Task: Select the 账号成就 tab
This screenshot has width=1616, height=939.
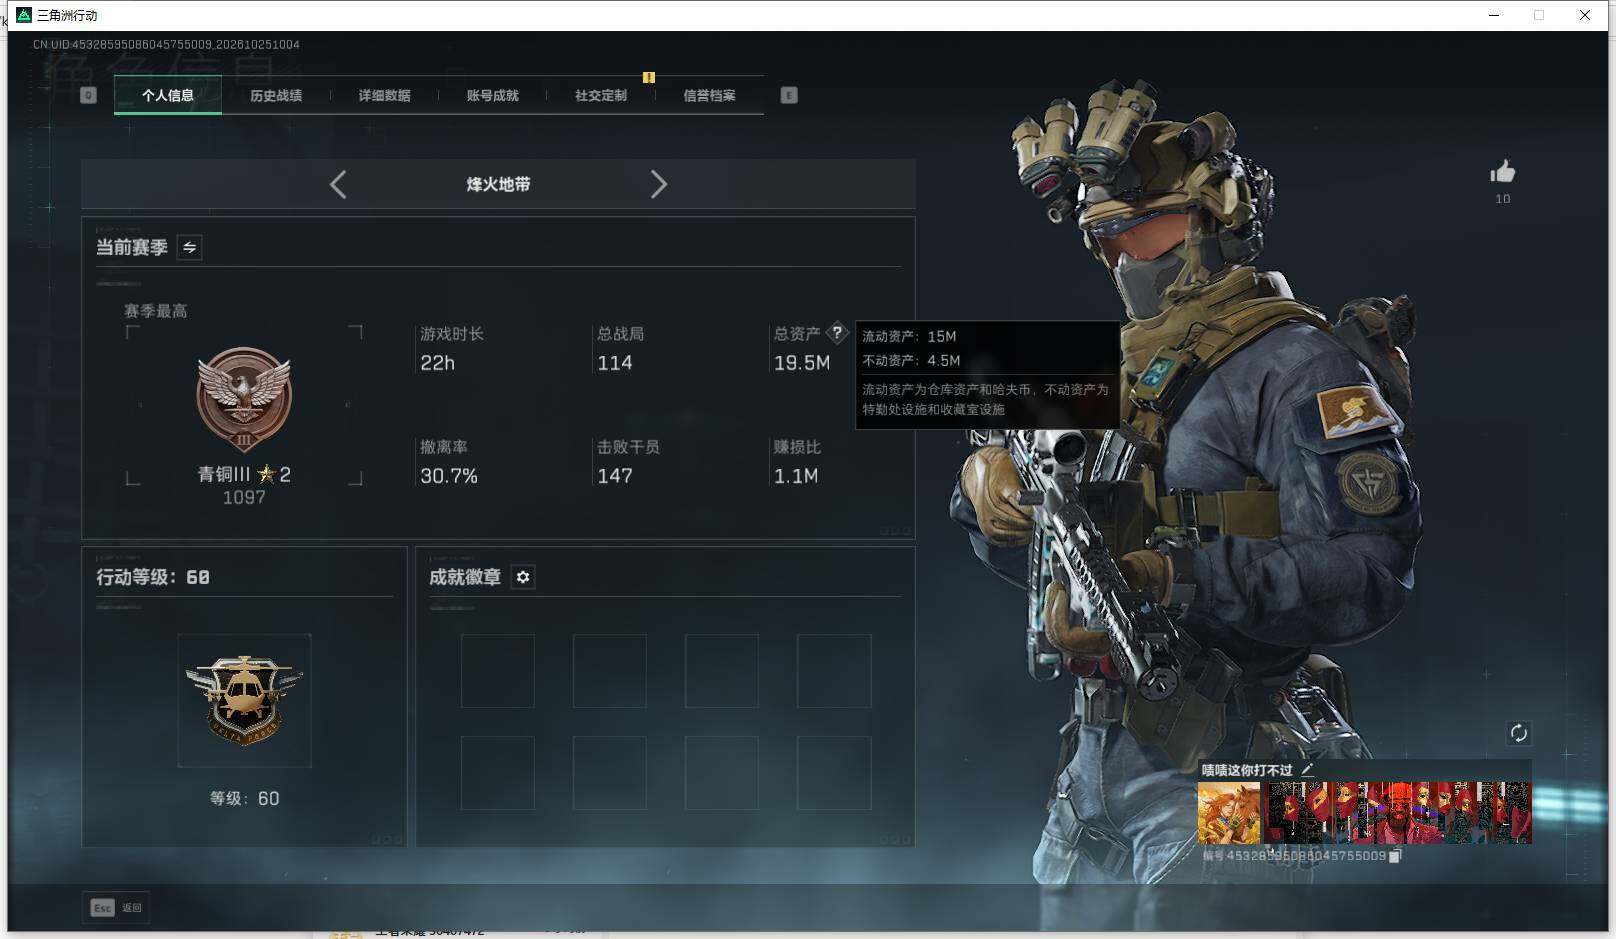Action: (492, 96)
